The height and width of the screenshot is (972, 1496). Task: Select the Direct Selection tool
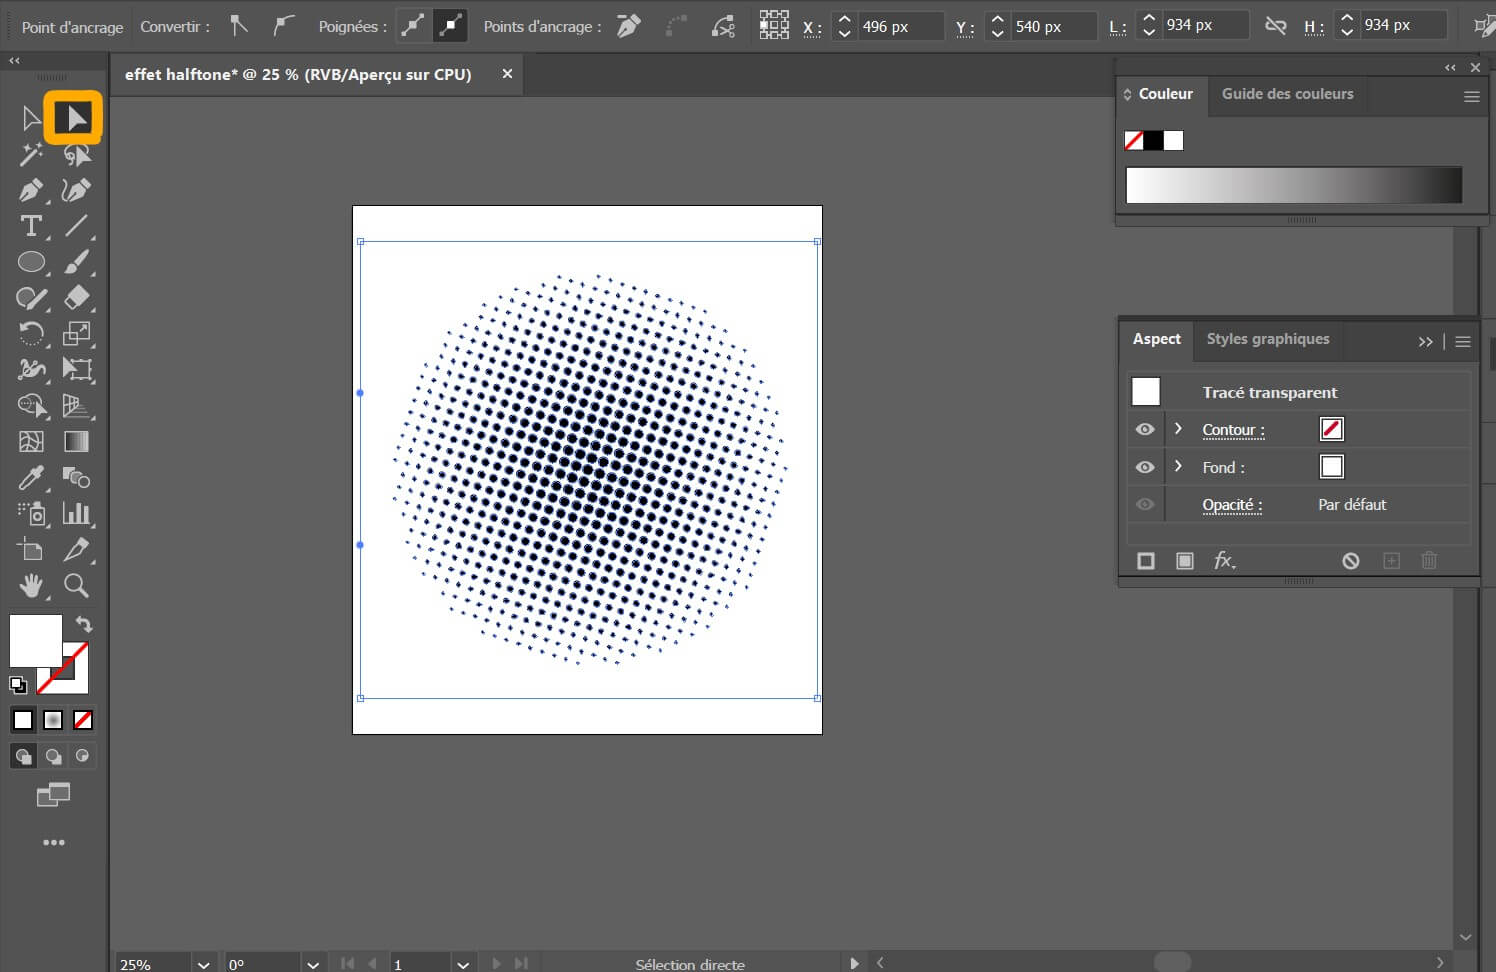click(x=74, y=118)
